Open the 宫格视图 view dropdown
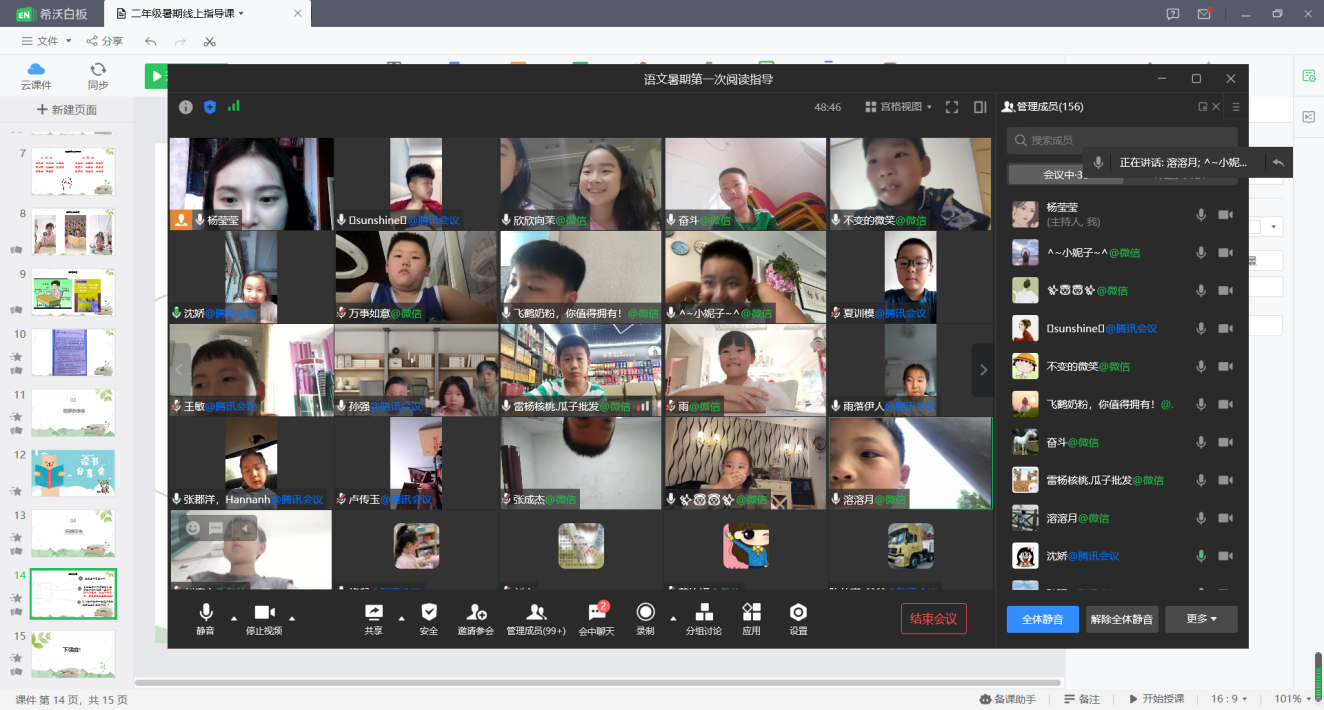Image resolution: width=1324 pixels, height=710 pixels. 898,107
